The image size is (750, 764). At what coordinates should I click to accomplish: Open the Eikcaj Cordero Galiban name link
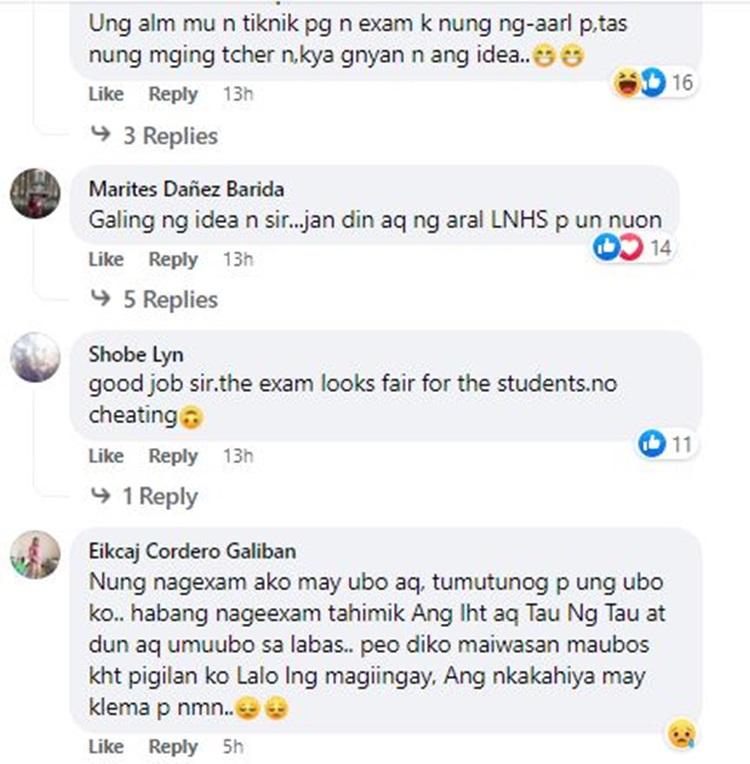click(192, 552)
